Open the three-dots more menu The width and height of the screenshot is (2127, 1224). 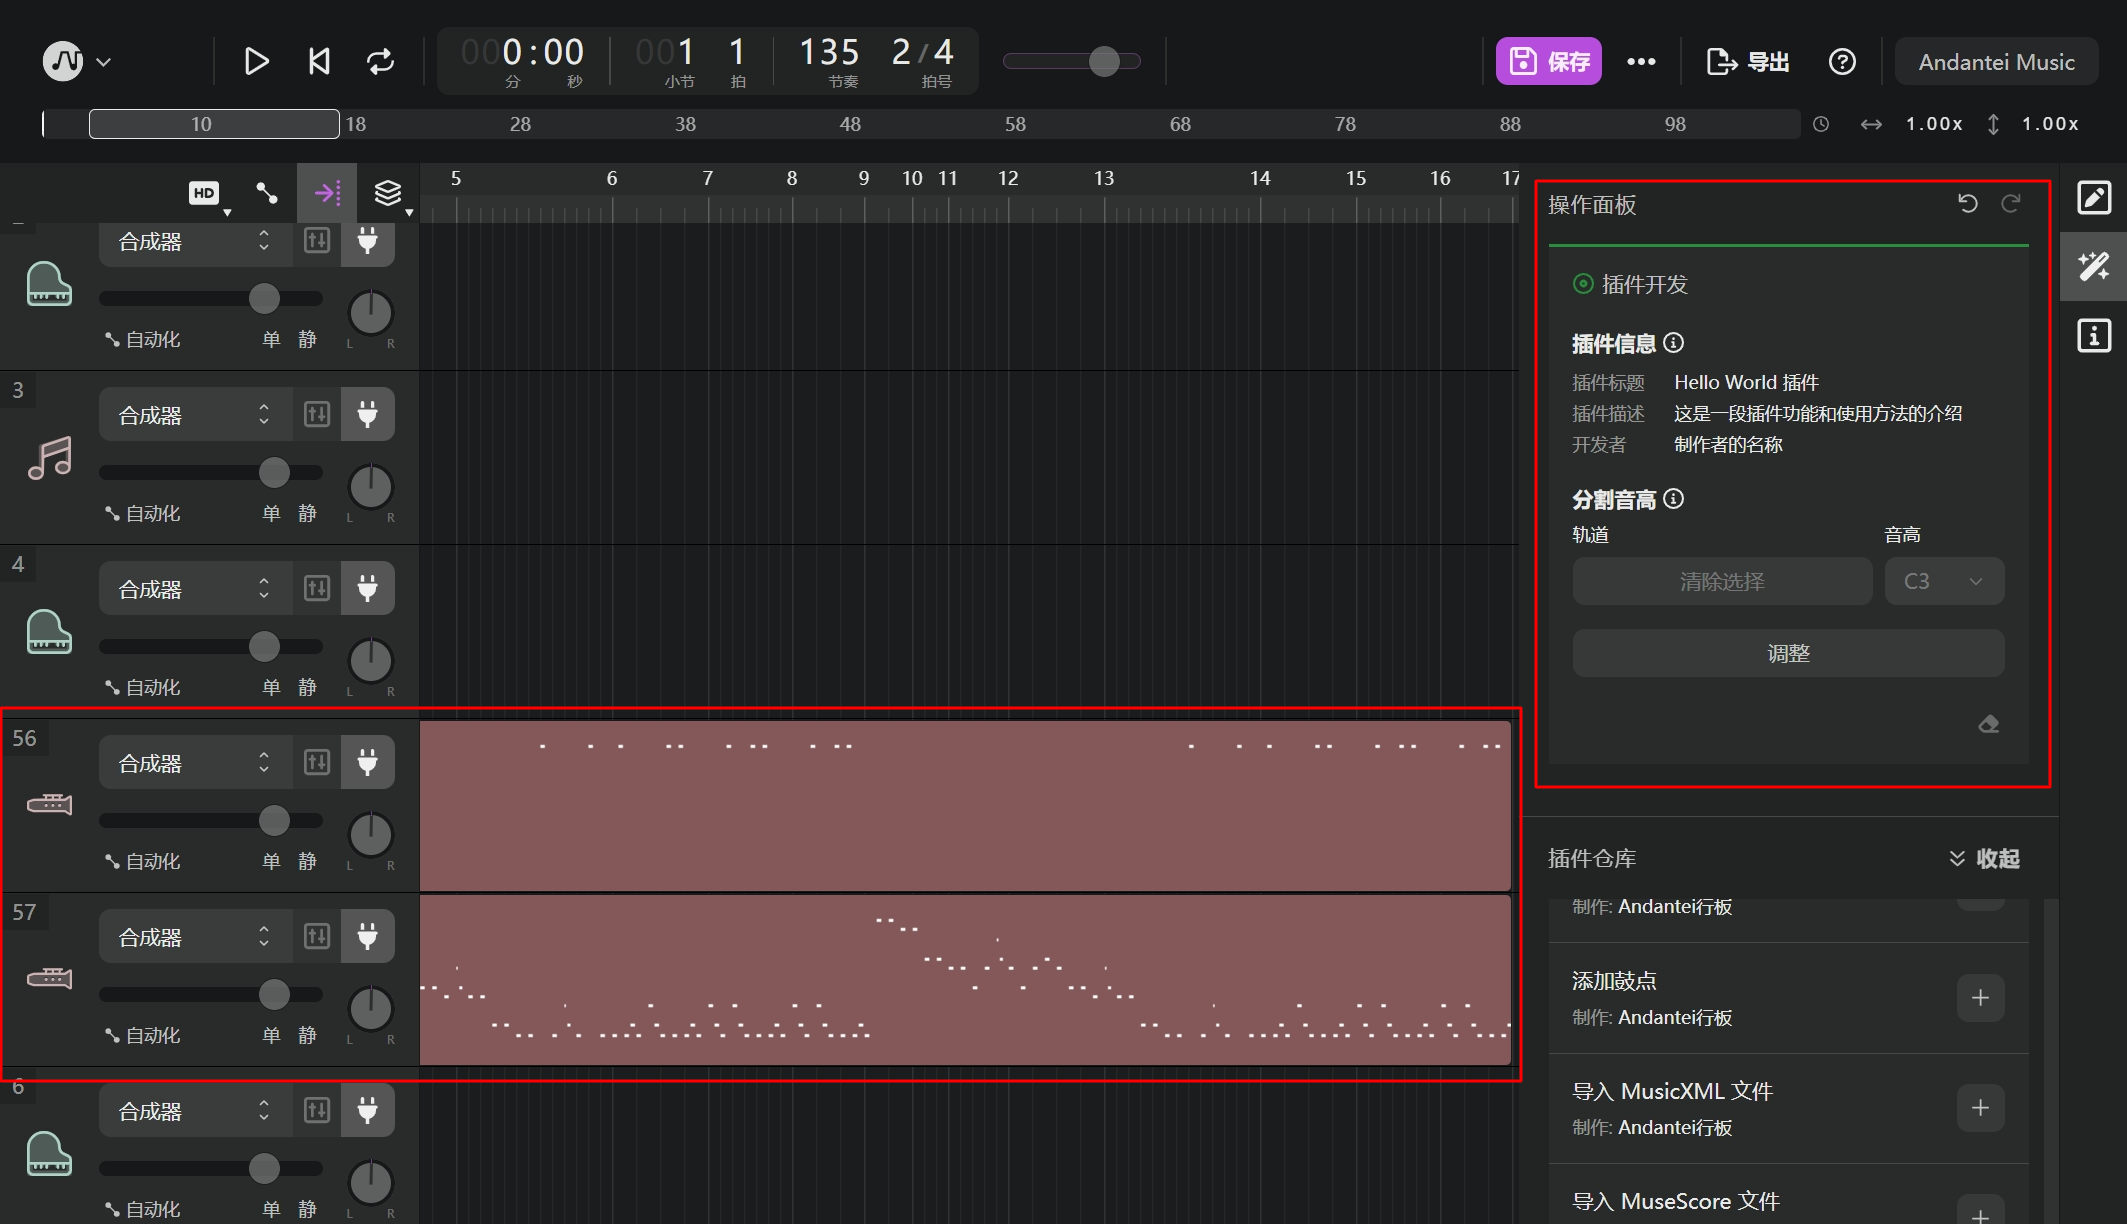pyautogui.click(x=1641, y=62)
